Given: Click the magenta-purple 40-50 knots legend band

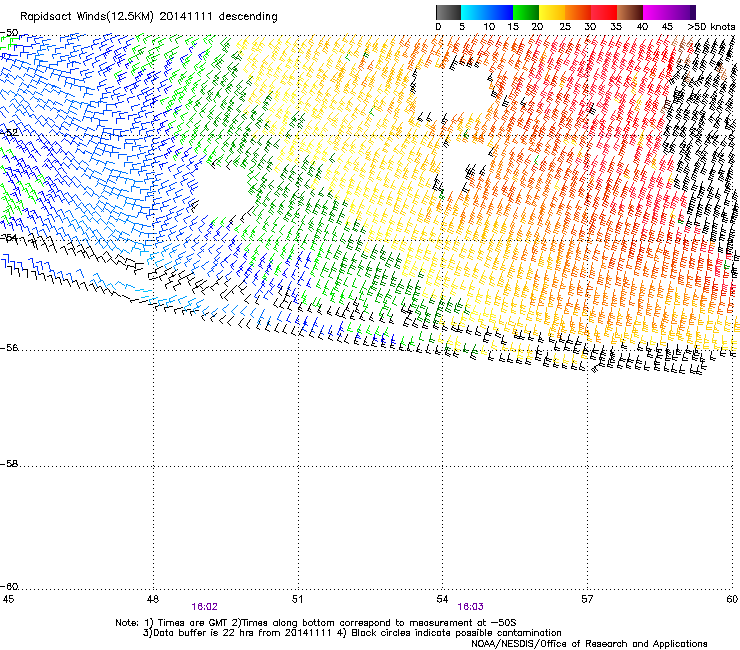Looking at the screenshot, I should pyautogui.click(x=669, y=12).
